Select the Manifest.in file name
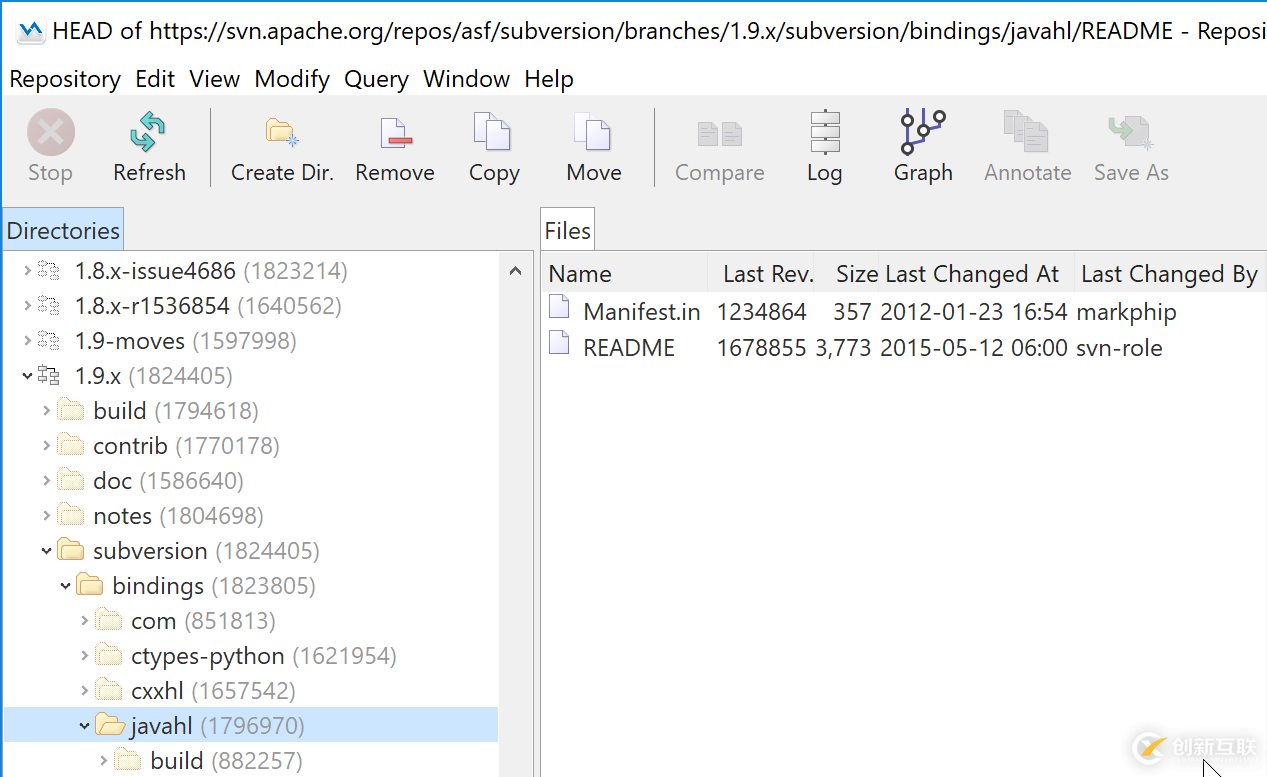This screenshot has height=777, width=1267. pos(642,312)
